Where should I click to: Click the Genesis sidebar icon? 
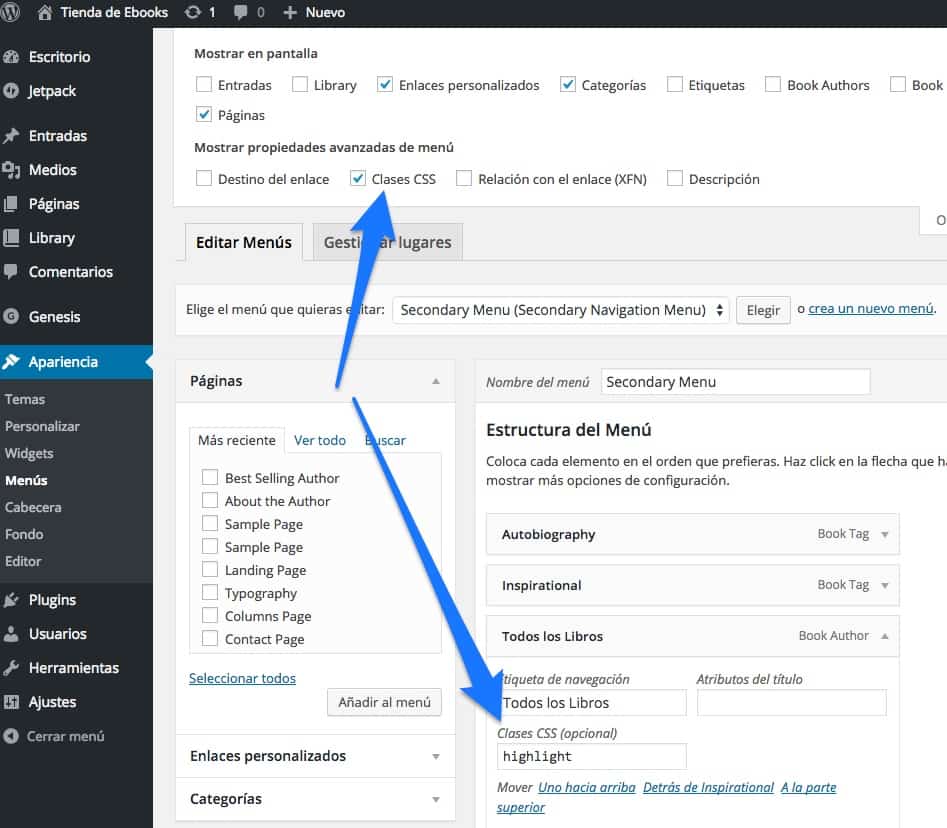click(11, 316)
